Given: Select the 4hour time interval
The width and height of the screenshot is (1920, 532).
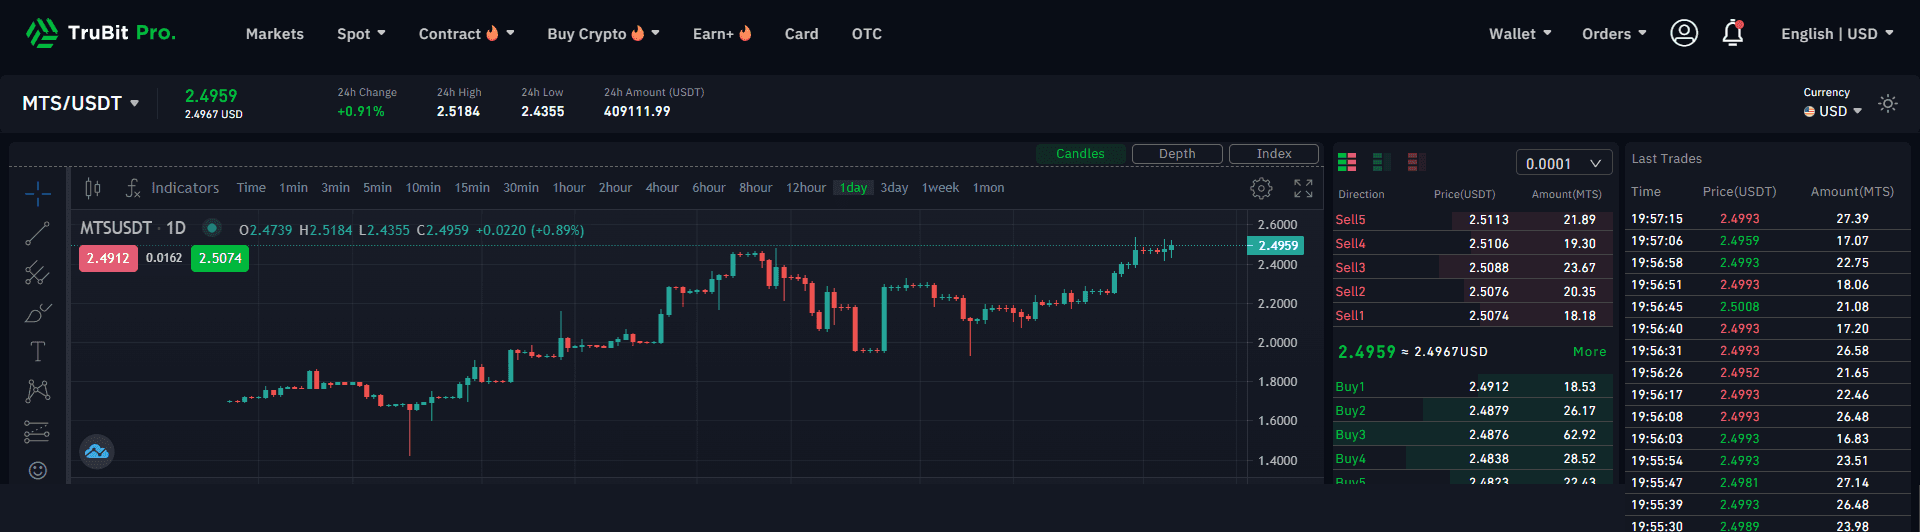Looking at the screenshot, I should click(662, 188).
